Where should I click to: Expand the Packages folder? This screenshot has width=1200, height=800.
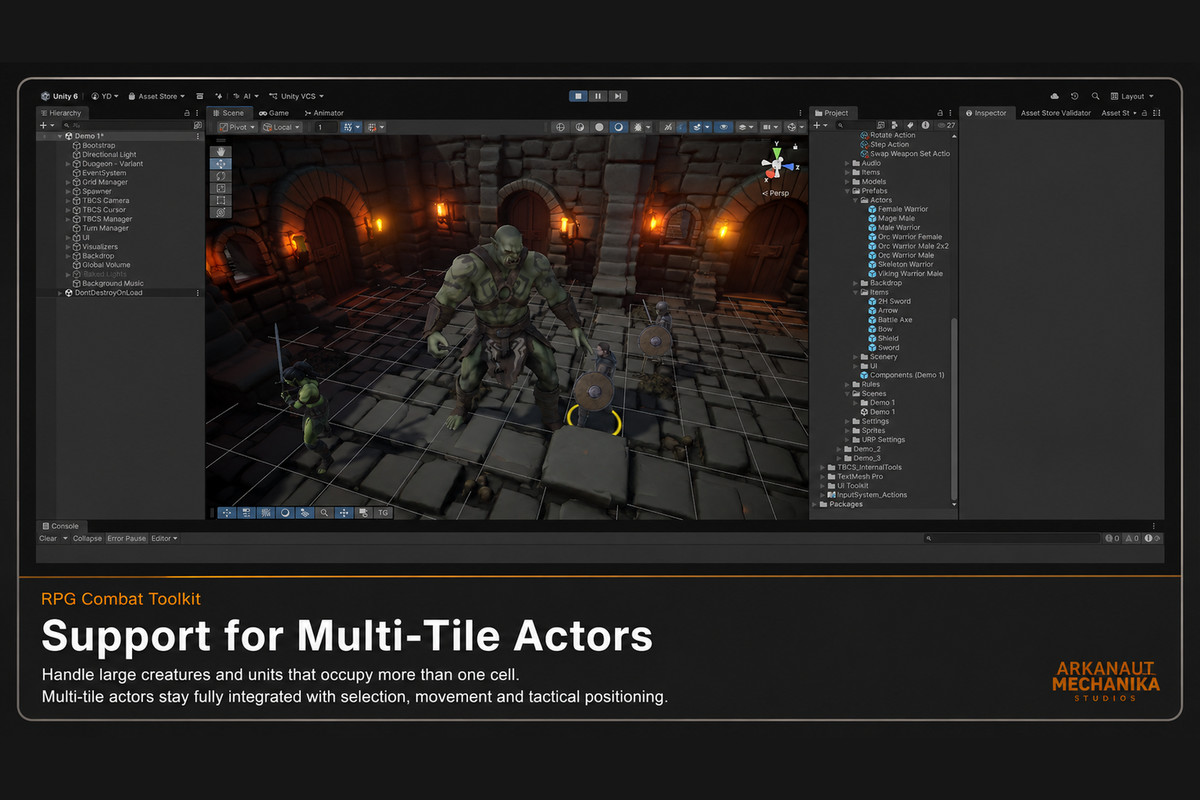click(815, 504)
